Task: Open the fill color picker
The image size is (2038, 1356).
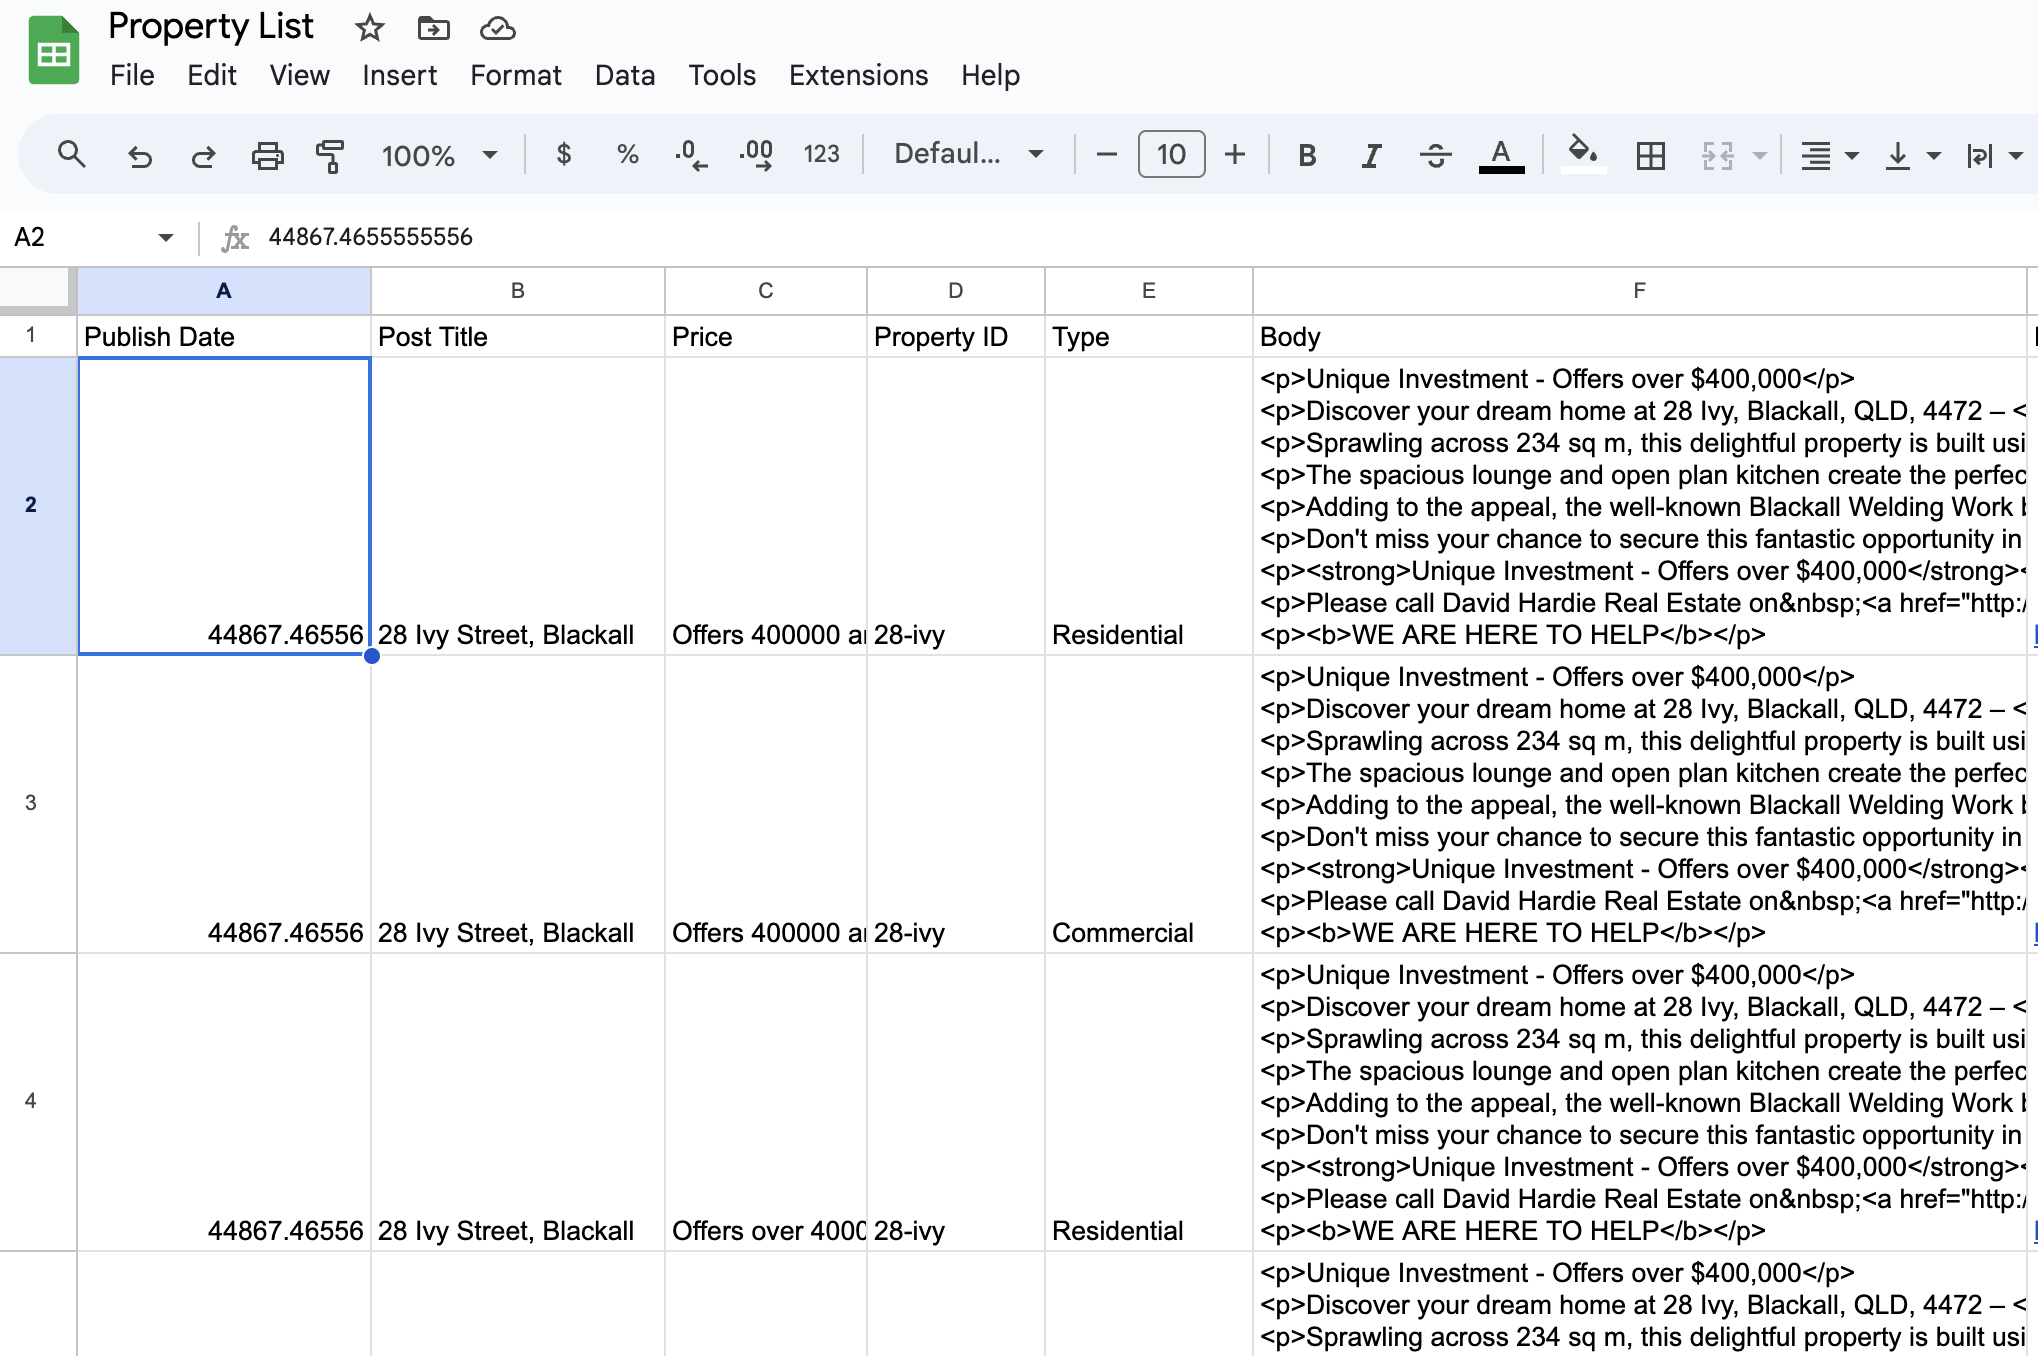Action: tap(1582, 154)
